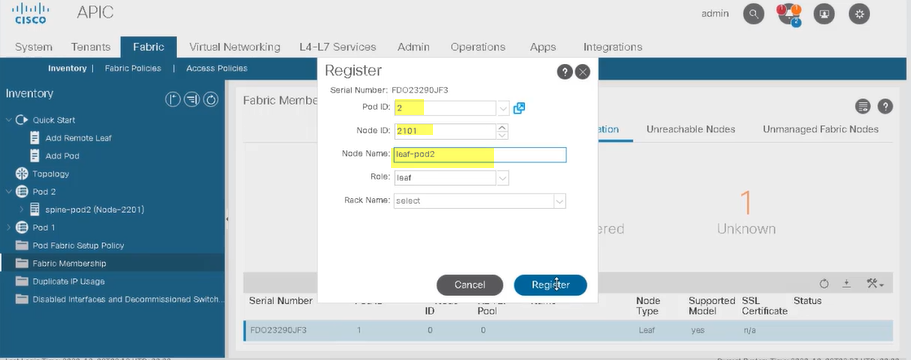
Task: Switch to the Tenants menu
Action: pyautogui.click(x=91, y=47)
